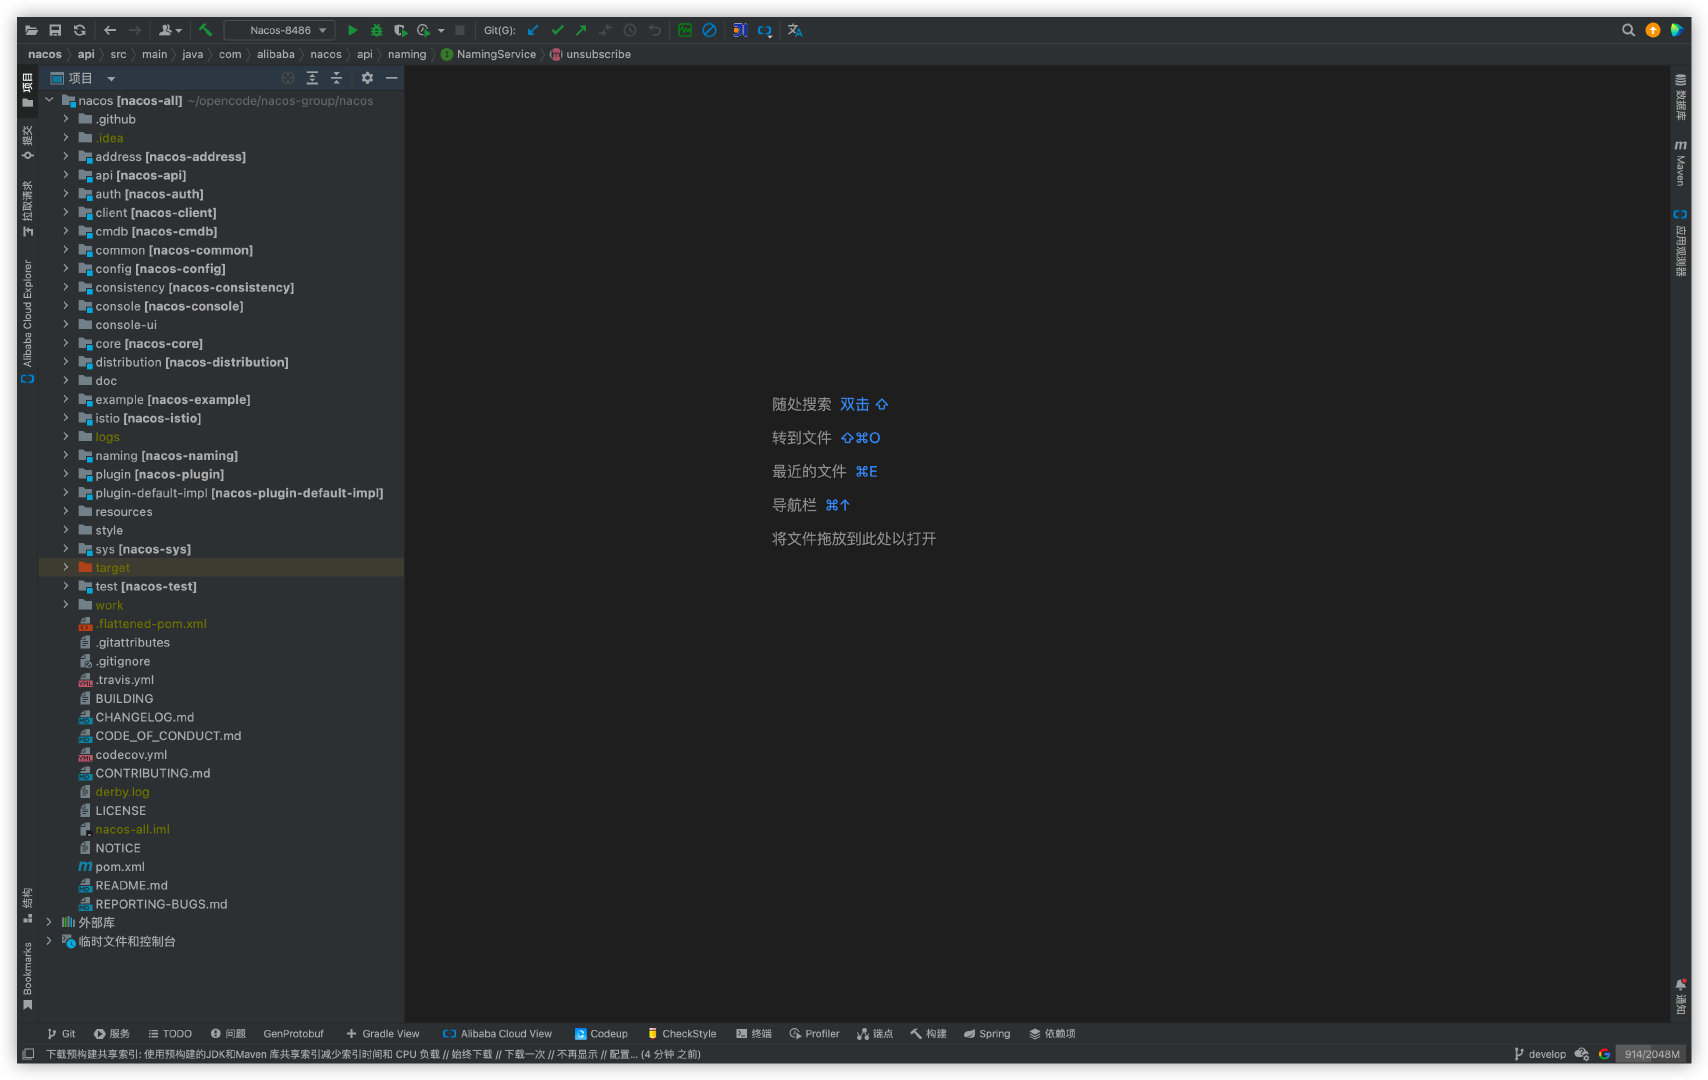Click the indexing download message in status bar

tap(373, 1054)
